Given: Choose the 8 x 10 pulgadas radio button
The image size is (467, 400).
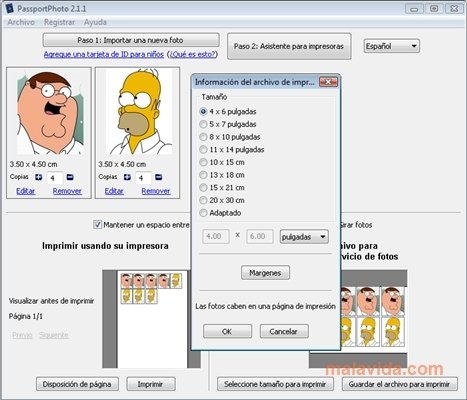Looking at the screenshot, I should 203,137.
